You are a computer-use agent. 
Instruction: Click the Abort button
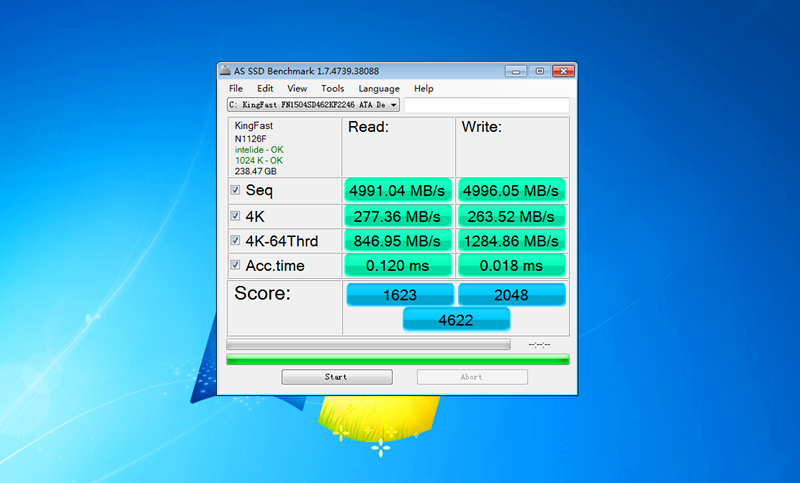472,377
